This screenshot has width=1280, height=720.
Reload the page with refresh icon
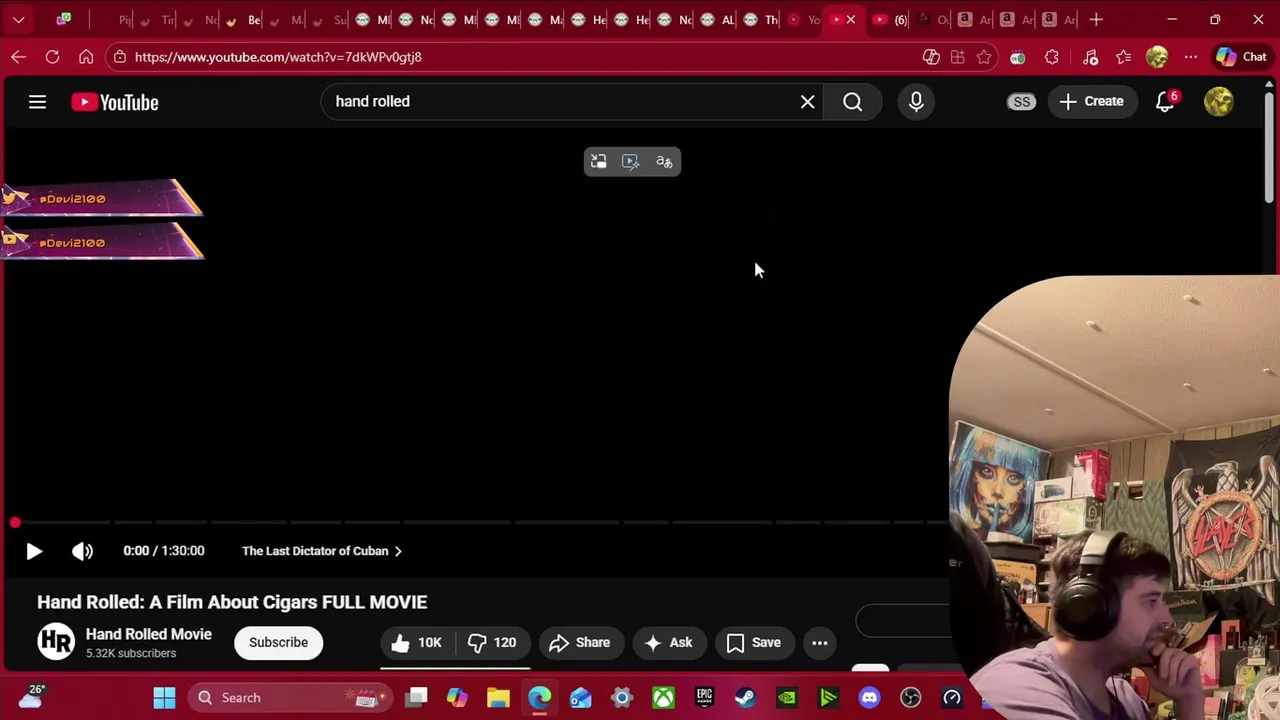coord(53,57)
